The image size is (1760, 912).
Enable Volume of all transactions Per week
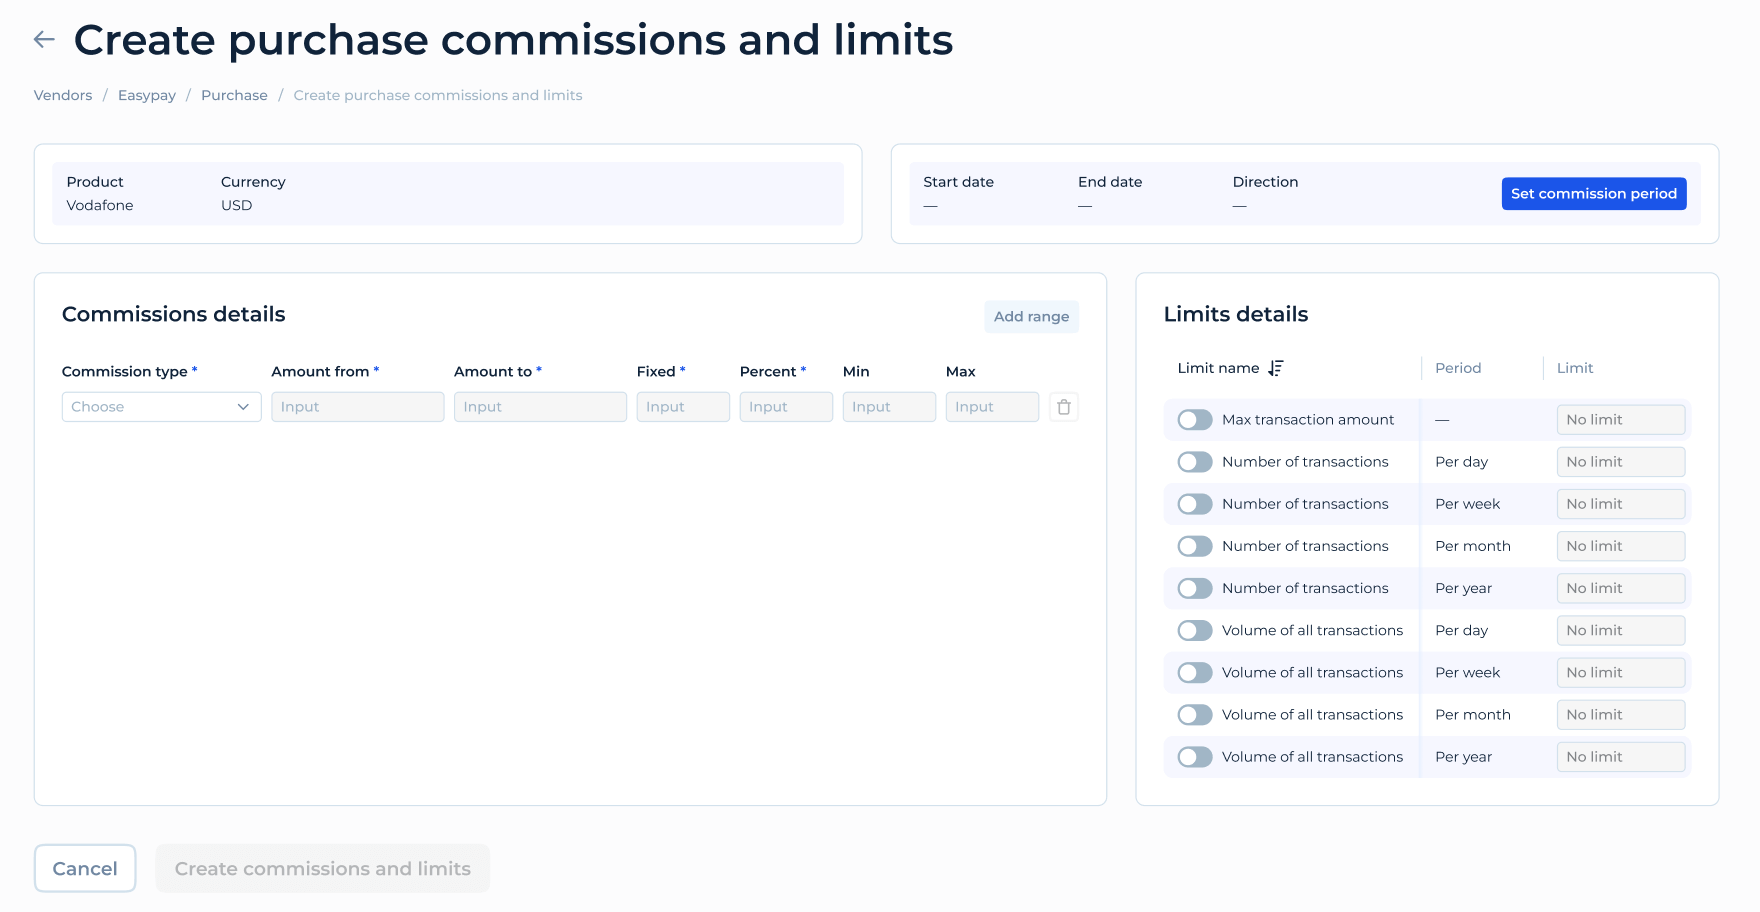(1194, 673)
